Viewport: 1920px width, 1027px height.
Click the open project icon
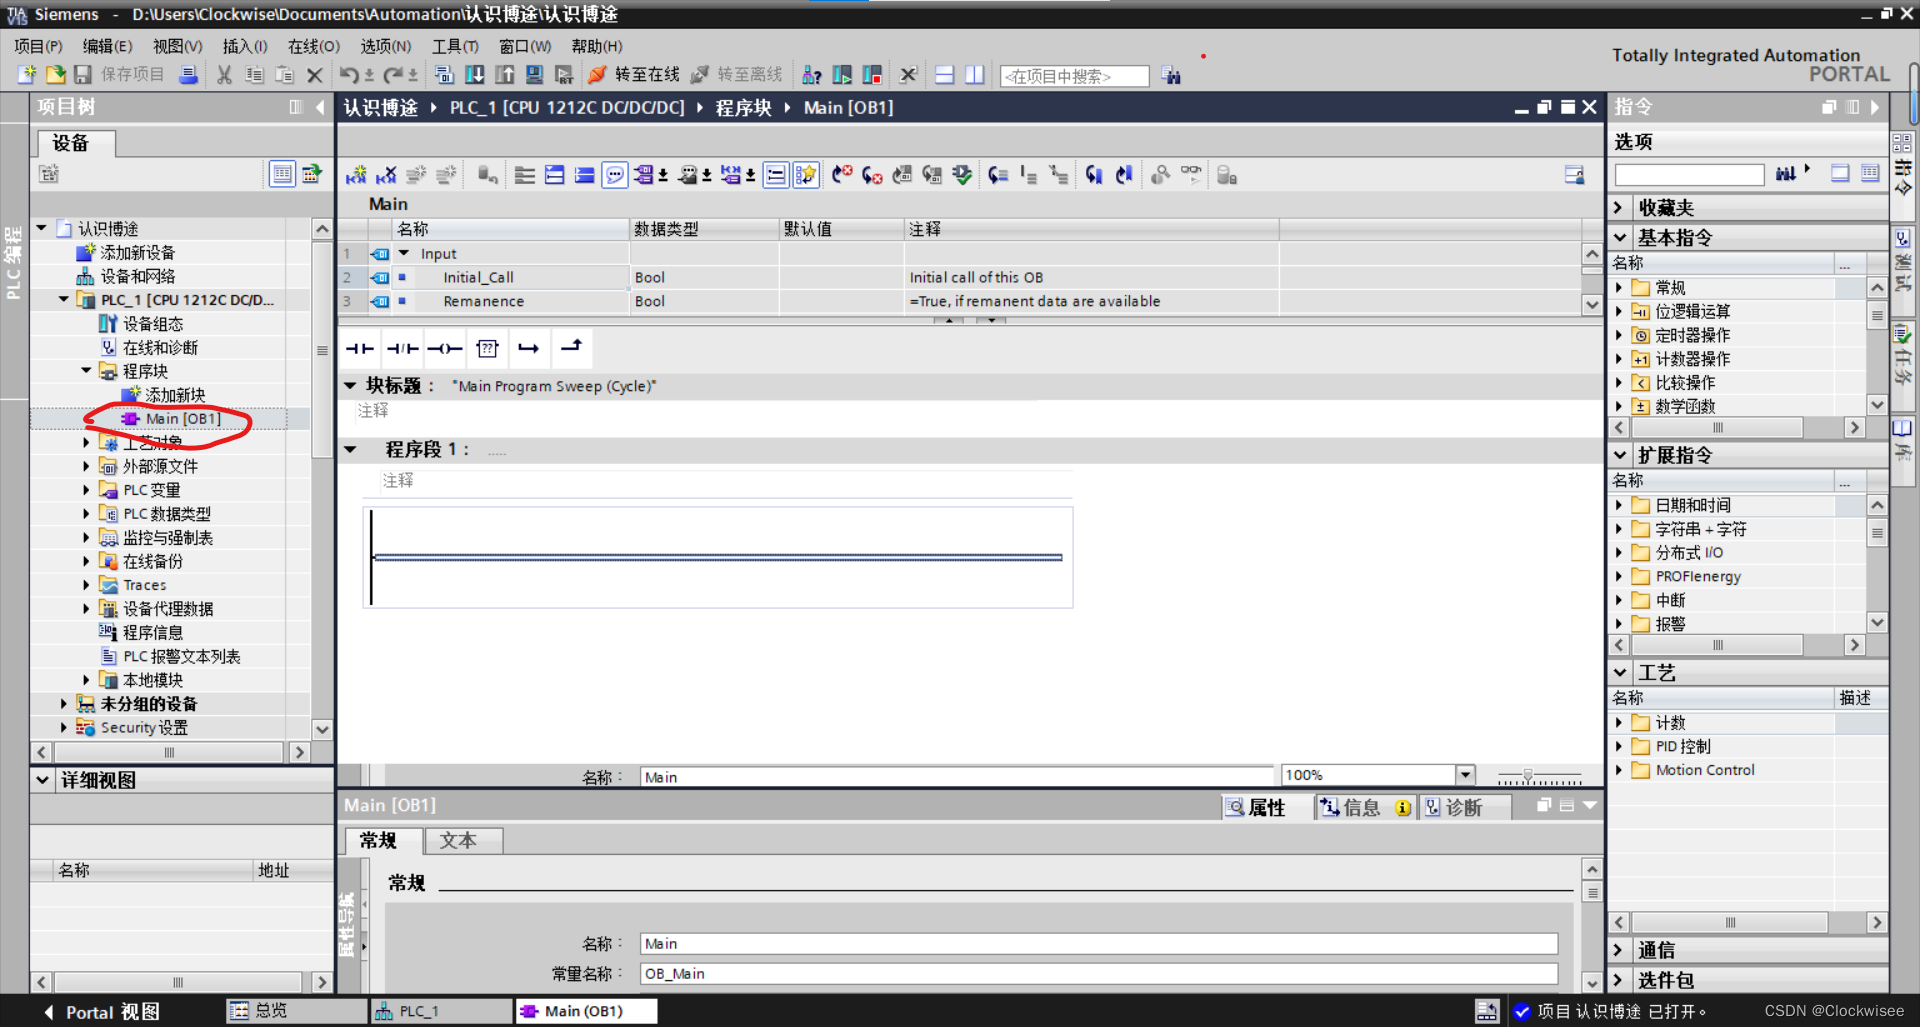point(56,75)
